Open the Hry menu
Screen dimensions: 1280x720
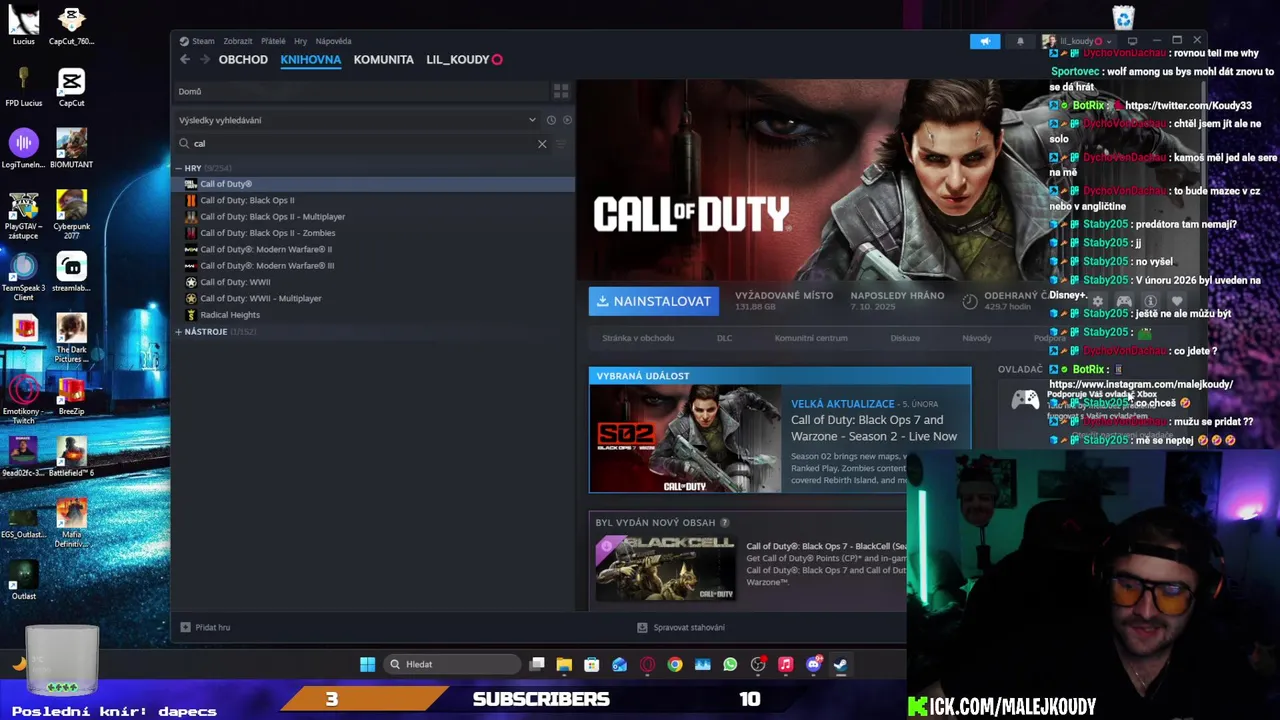[x=301, y=41]
